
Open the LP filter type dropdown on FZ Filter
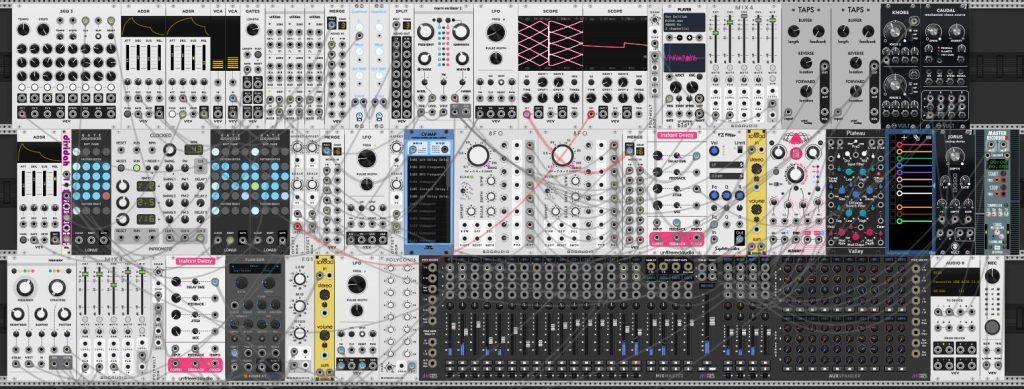[726, 166]
